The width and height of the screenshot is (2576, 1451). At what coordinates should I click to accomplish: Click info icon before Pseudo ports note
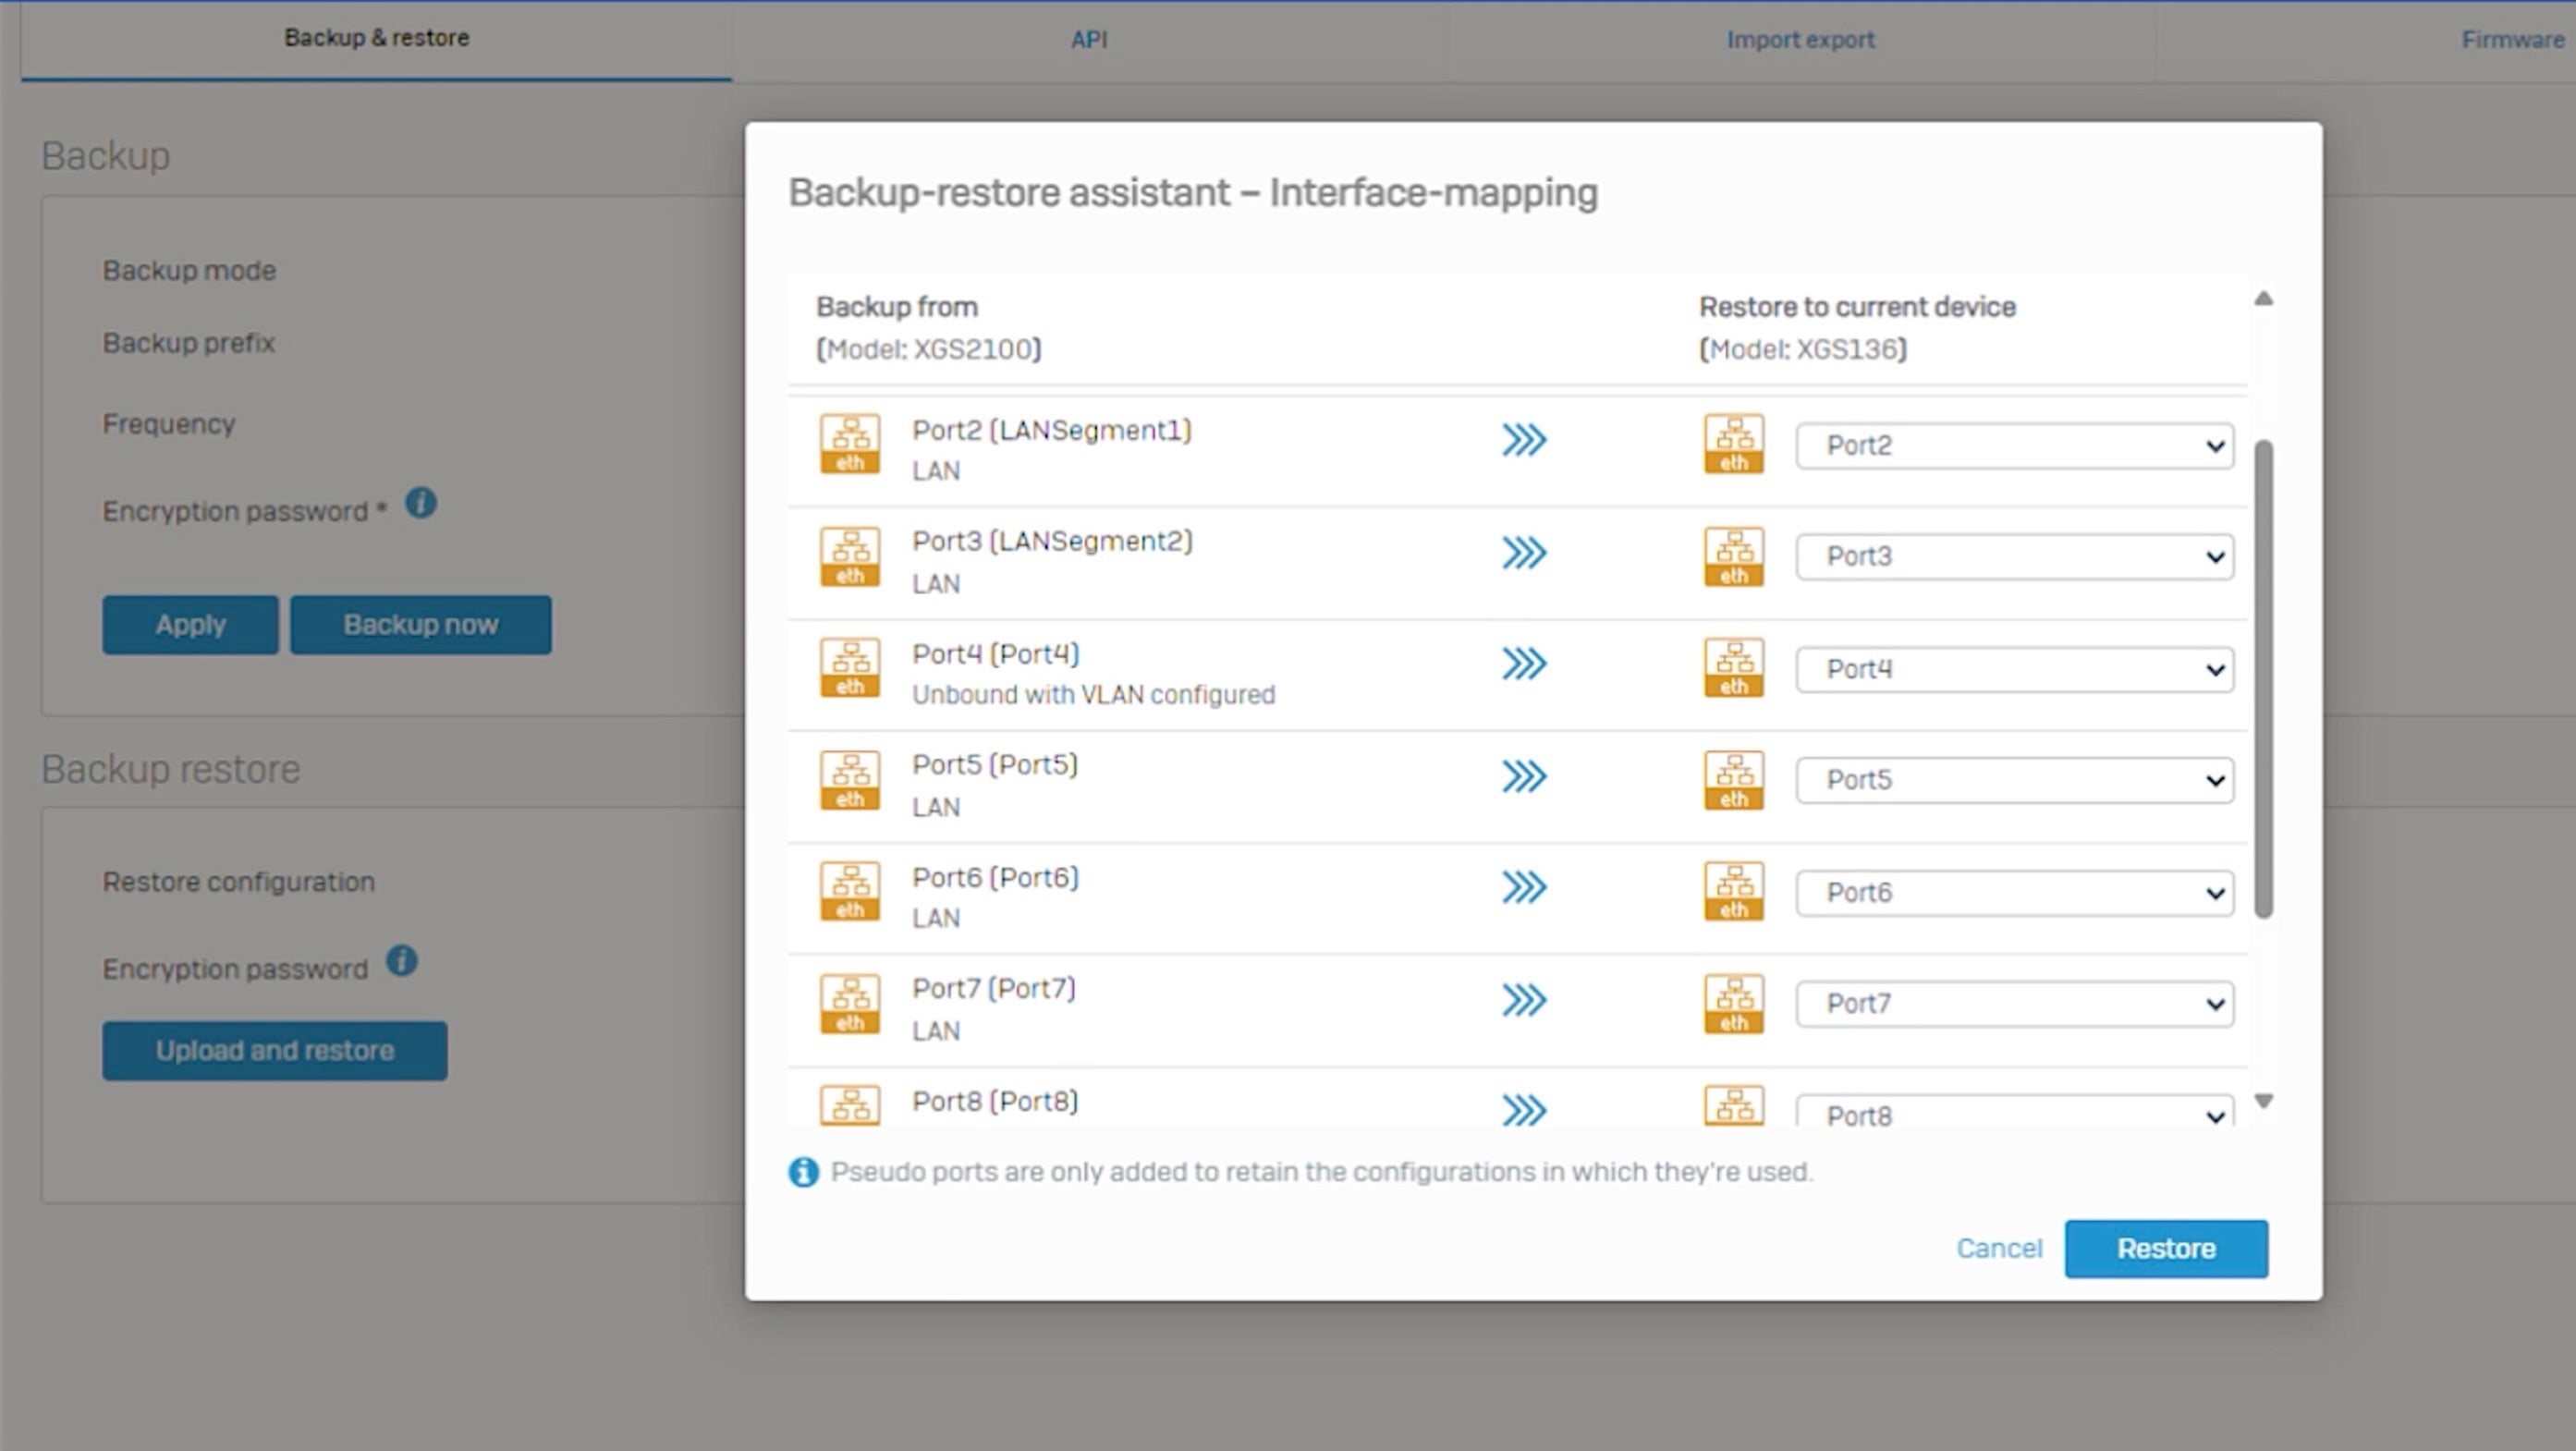coord(803,1172)
